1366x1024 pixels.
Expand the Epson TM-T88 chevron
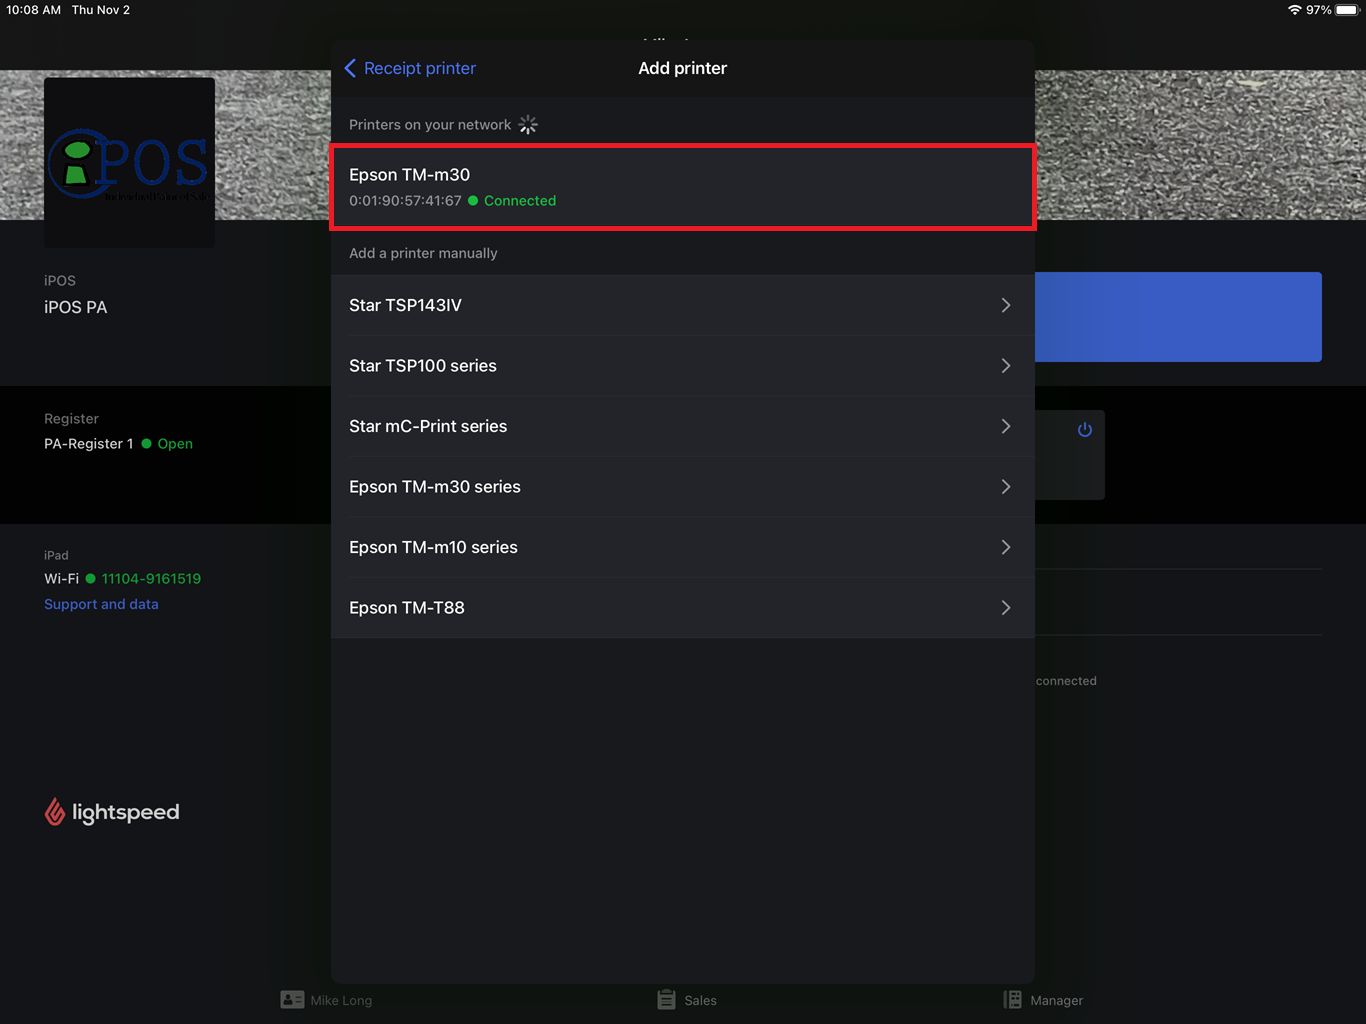coord(1006,608)
